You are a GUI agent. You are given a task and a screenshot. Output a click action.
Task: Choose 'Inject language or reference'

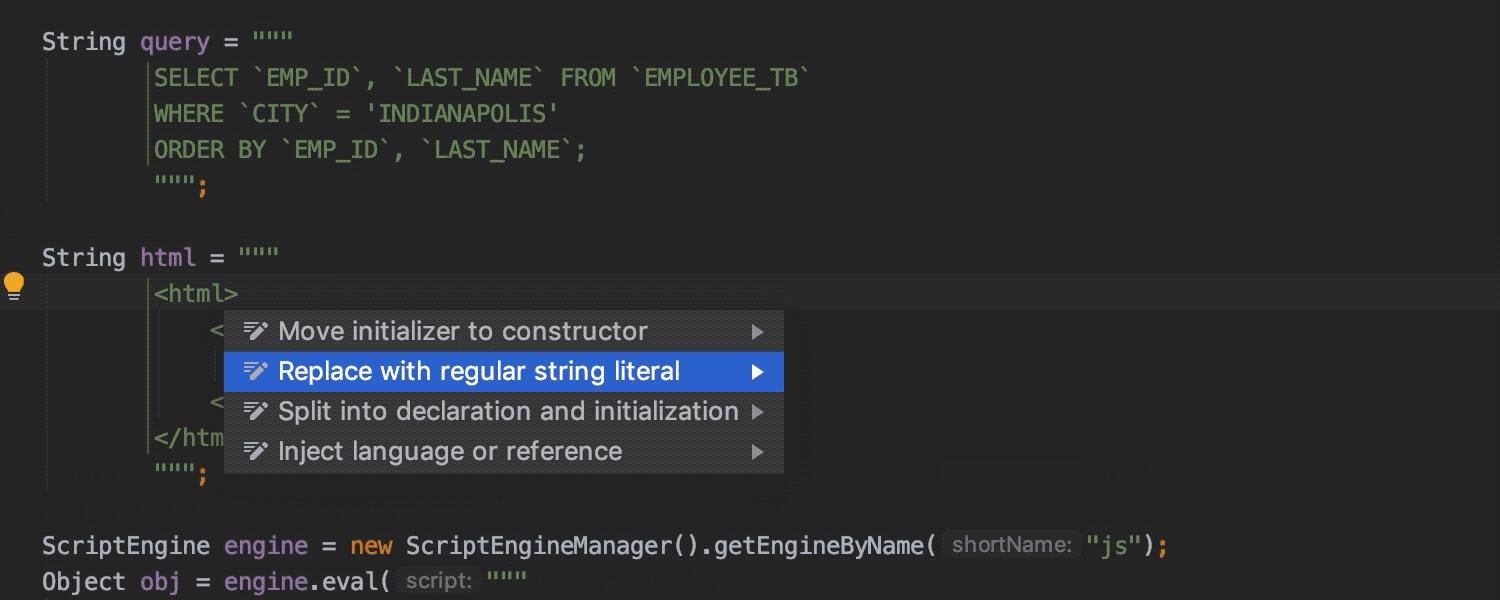449,451
